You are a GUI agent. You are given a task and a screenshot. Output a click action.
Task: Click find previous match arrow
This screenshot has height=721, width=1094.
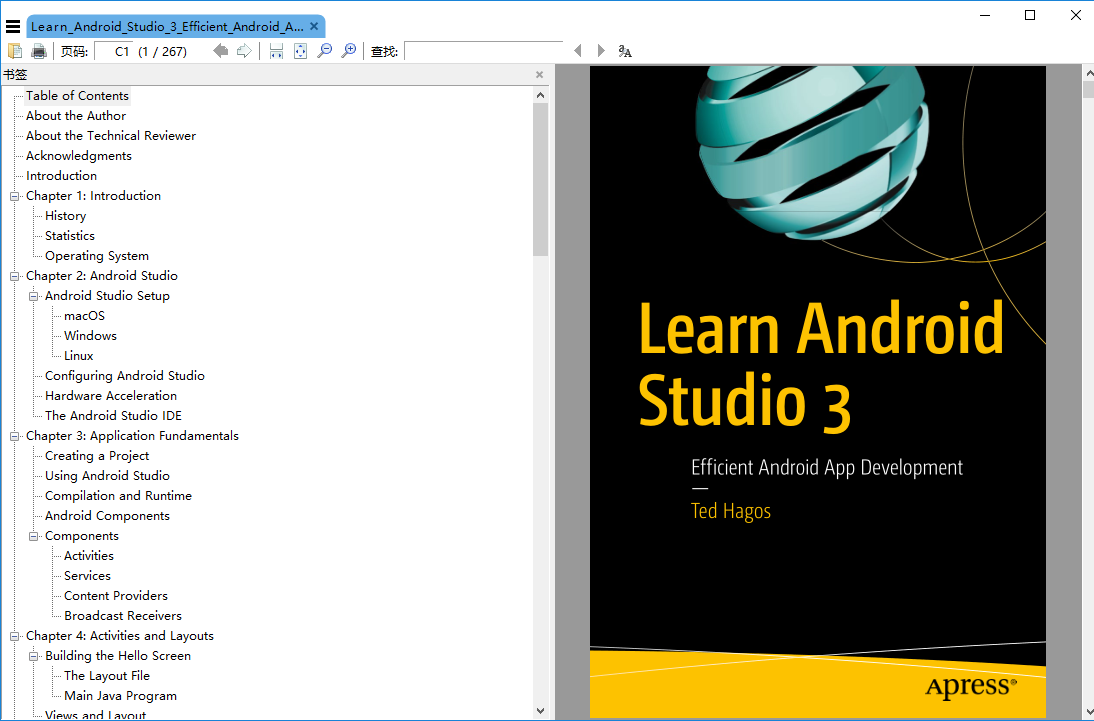click(x=577, y=51)
